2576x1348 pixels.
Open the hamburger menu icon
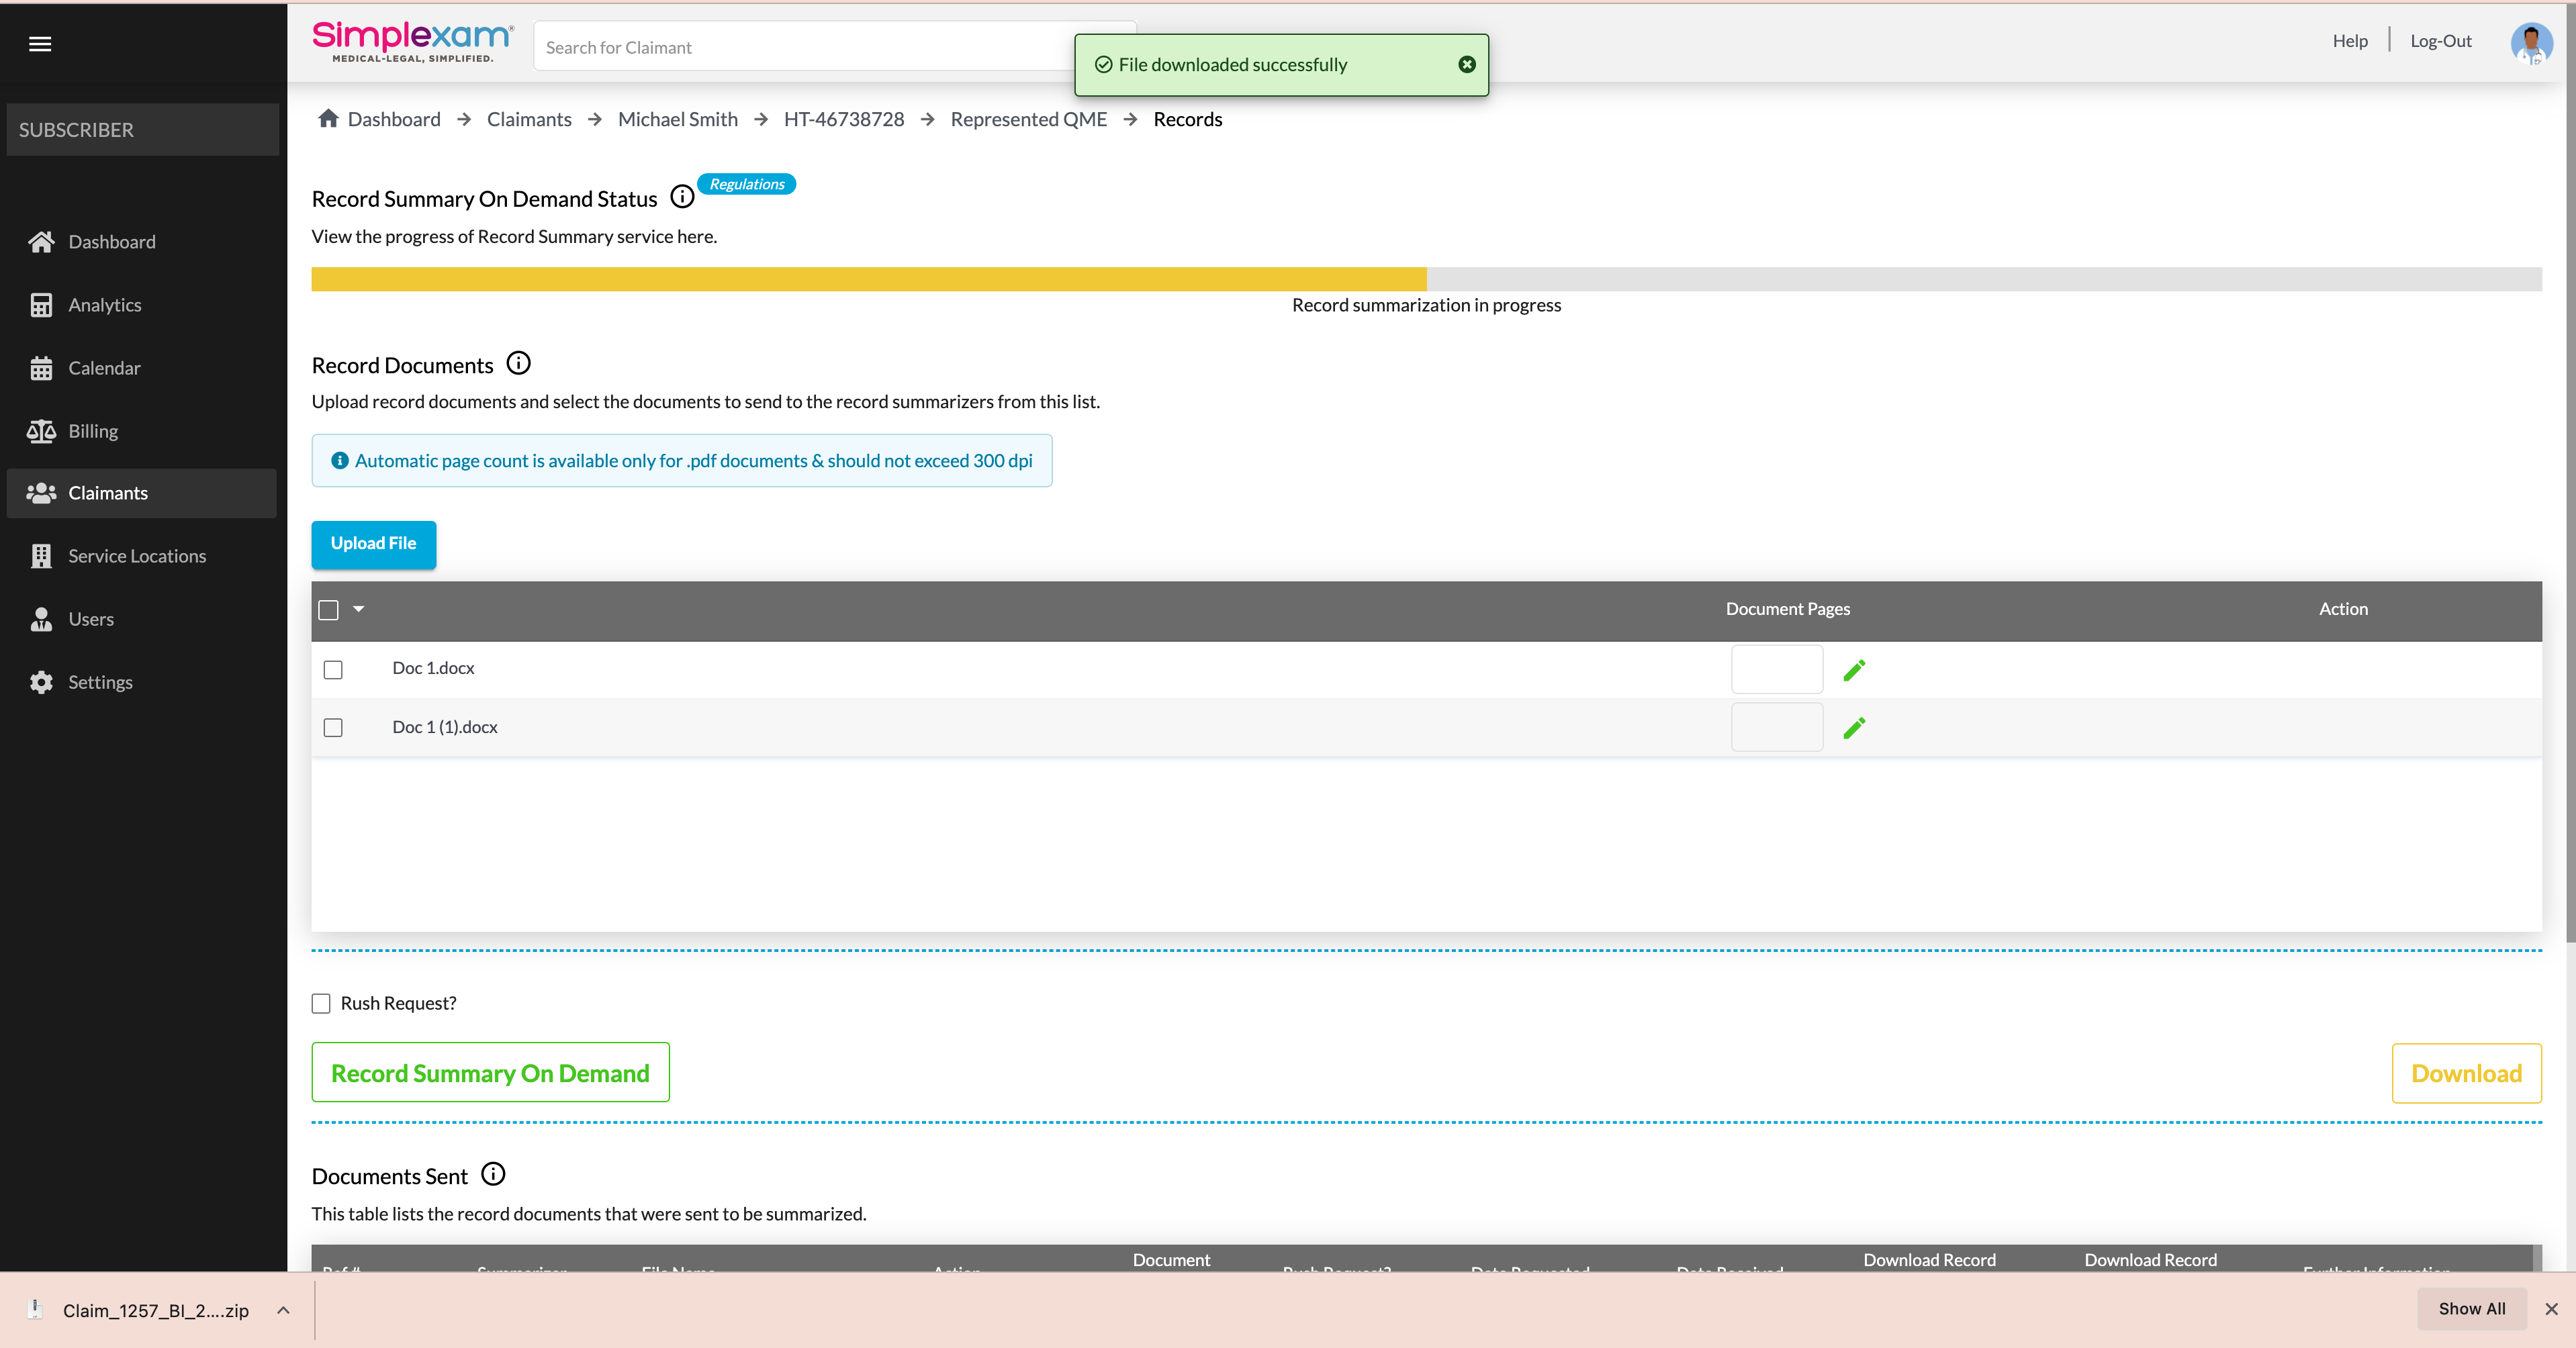[x=40, y=43]
